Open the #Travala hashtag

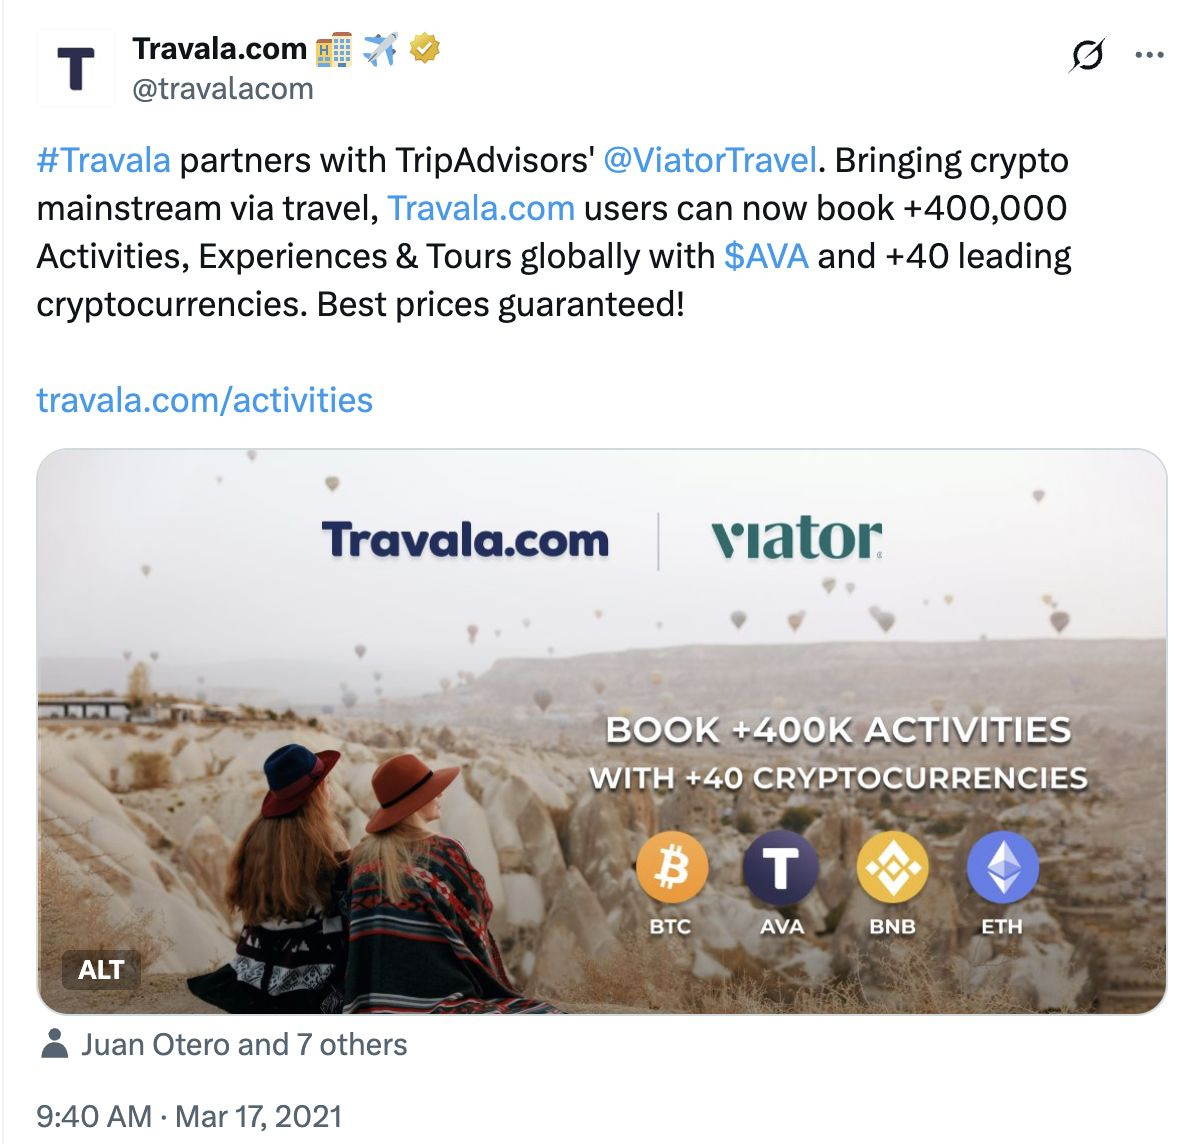point(103,160)
